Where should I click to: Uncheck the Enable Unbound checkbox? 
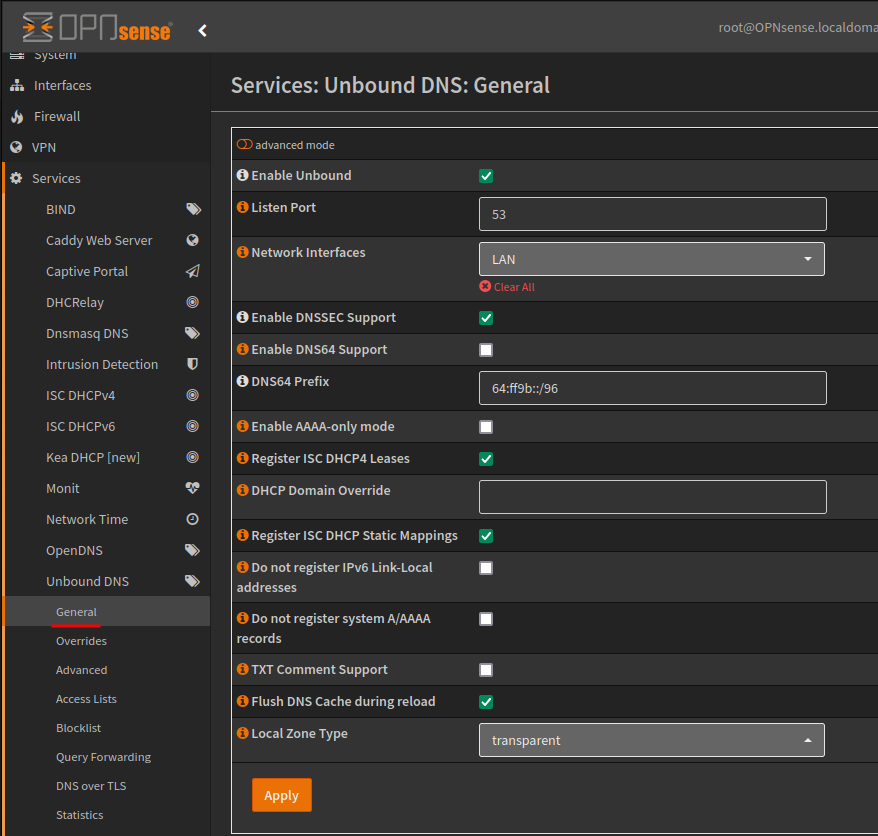(486, 176)
